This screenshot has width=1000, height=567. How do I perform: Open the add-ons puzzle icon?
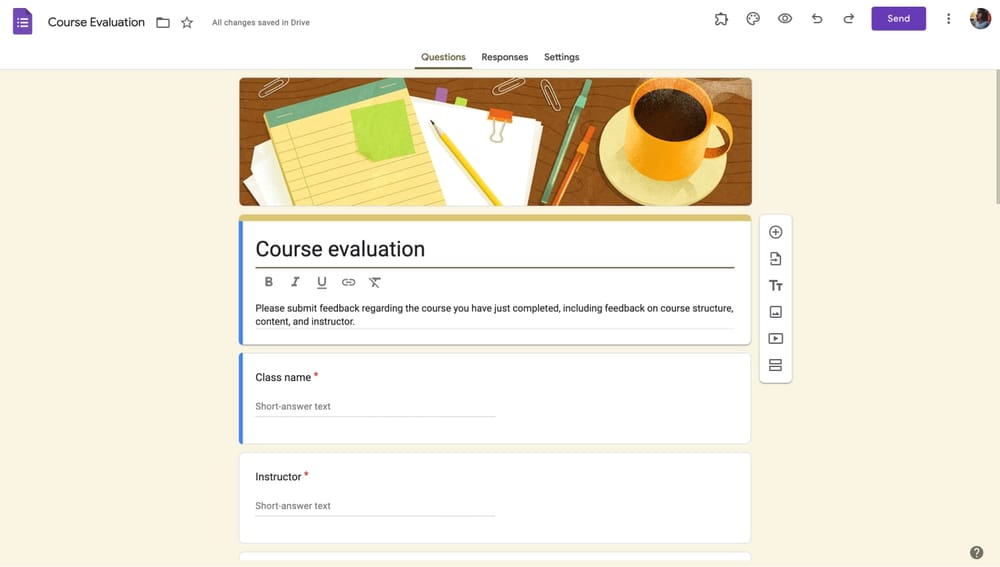coord(721,19)
